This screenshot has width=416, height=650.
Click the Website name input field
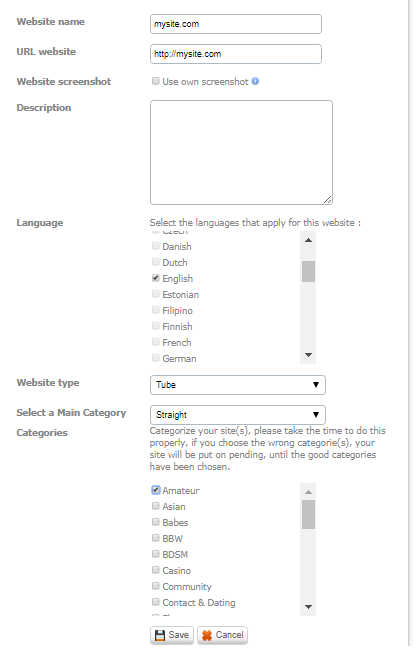(x=236, y=24)
